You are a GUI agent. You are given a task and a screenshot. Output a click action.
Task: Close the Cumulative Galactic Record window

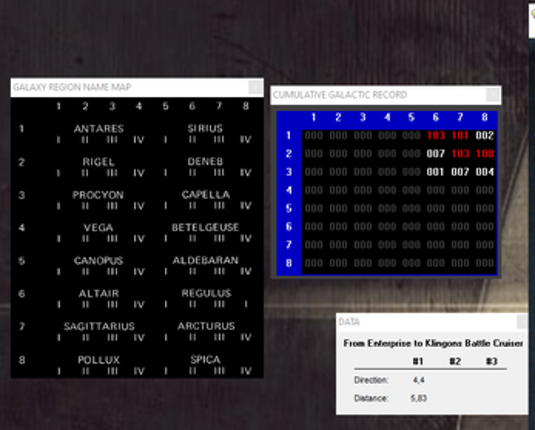tap(493, 95)
